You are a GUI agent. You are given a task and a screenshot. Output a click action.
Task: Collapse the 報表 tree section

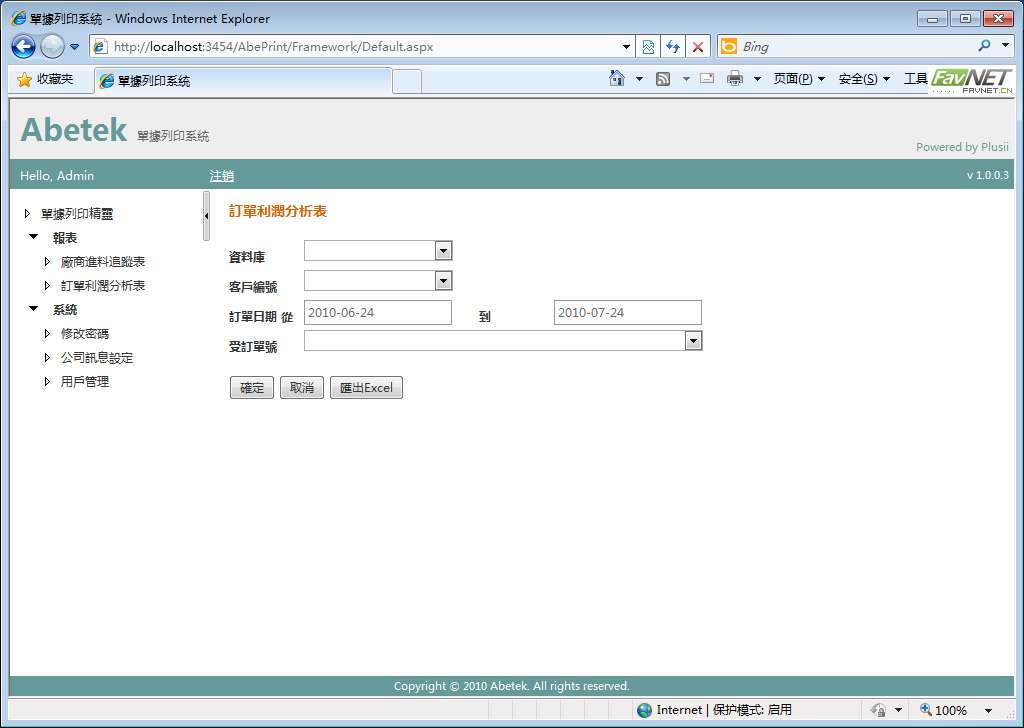pyautogui.click(x=34, y=237)
